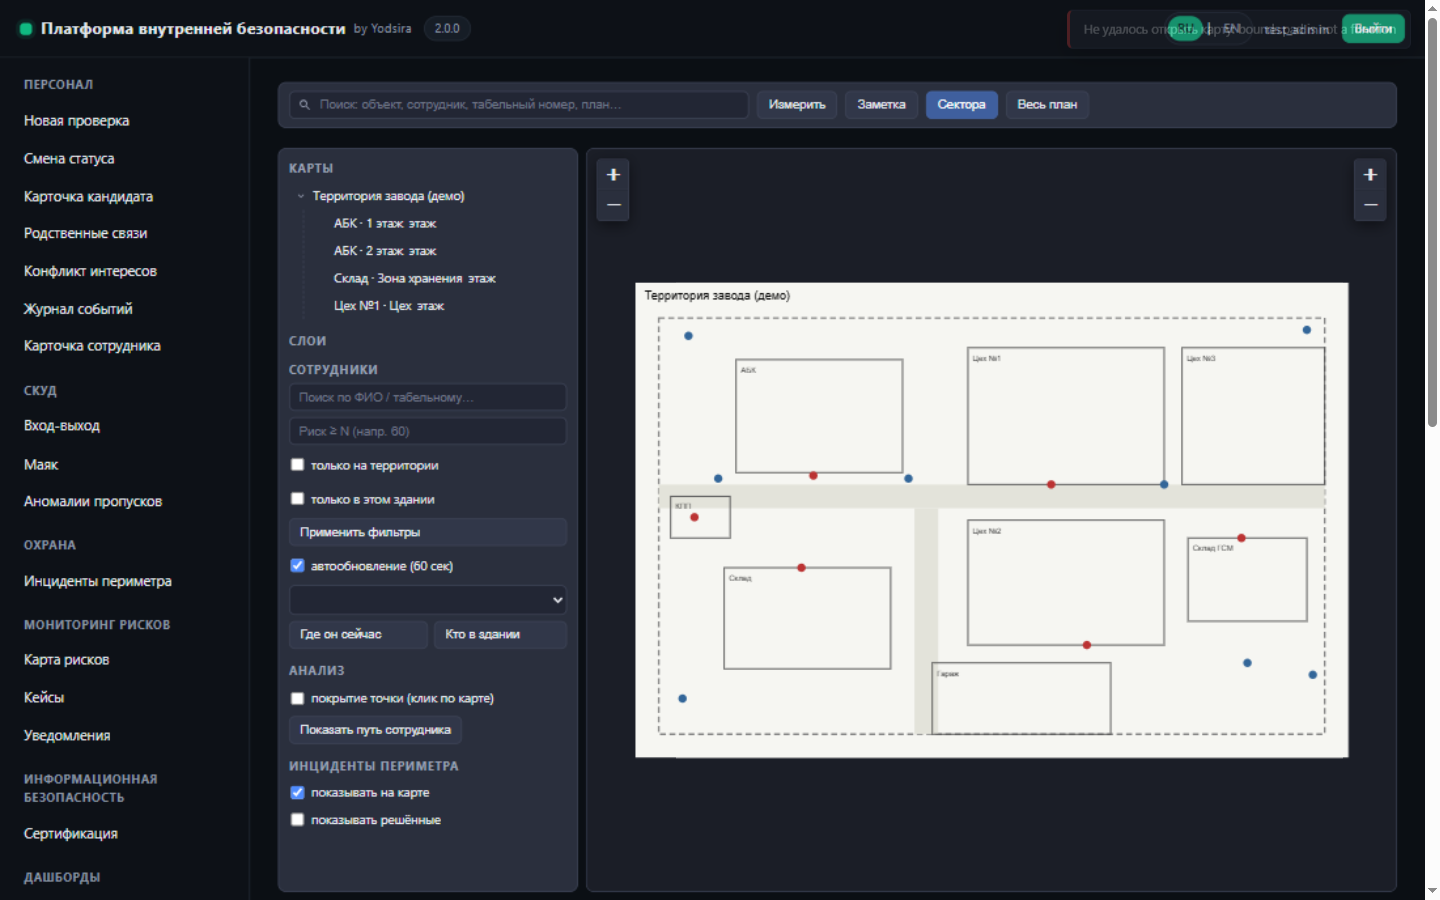
Task: Open the empty dropdown below автообновление
Action: click(x=428, y=600)
